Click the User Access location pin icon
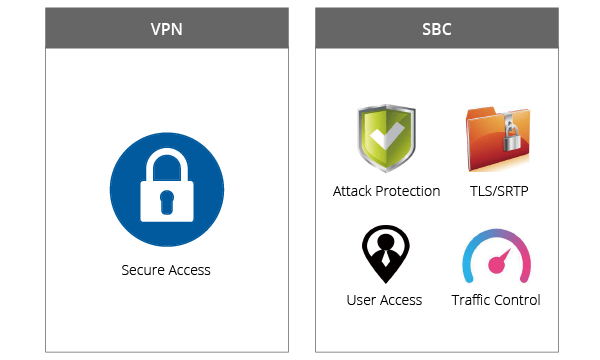Image resolution: width=600 pixels, height=360 pixels. click(x=386, y=254)
